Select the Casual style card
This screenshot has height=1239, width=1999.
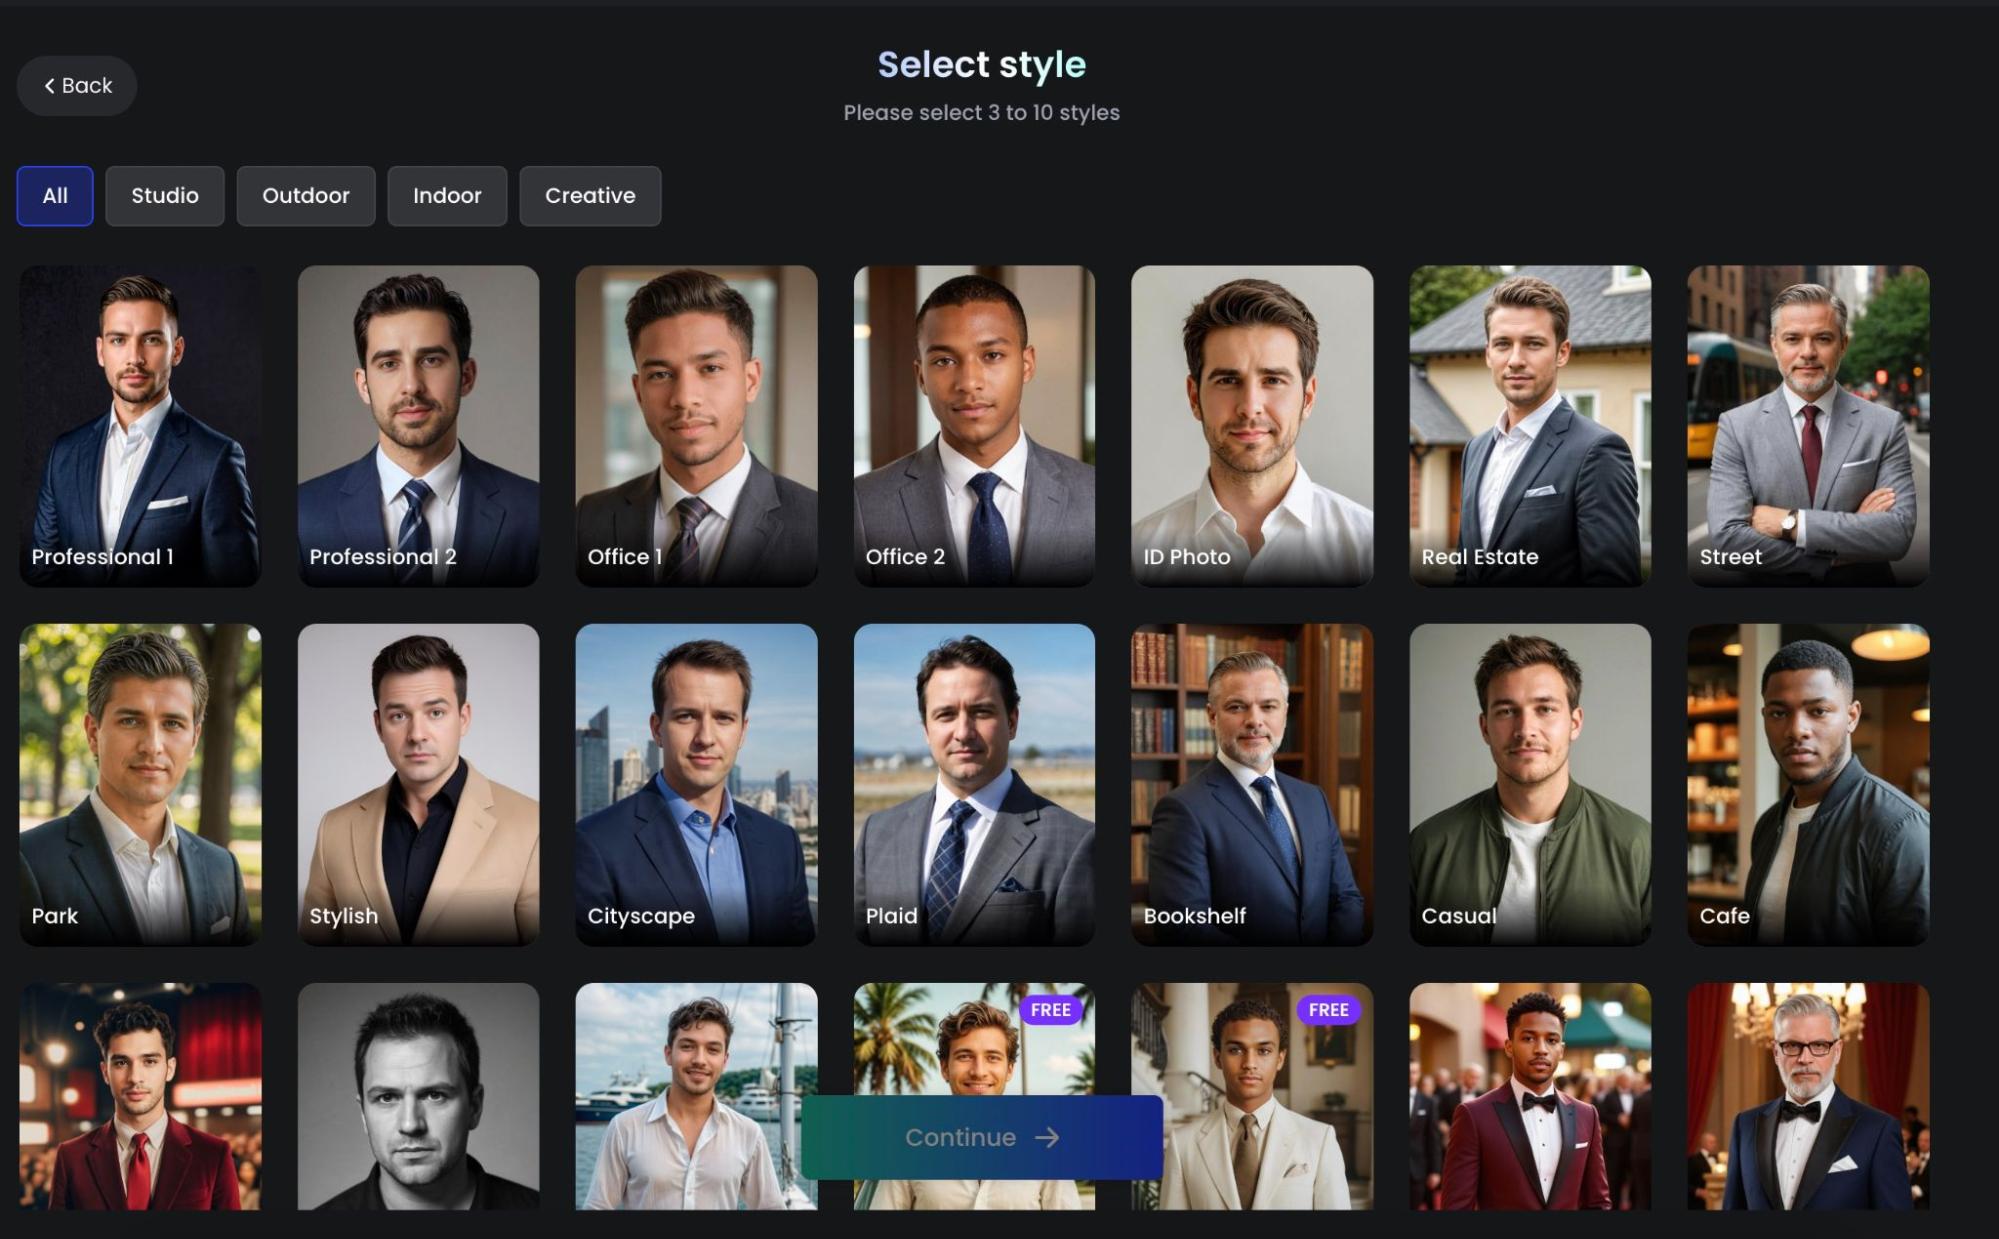[1530, 785]
